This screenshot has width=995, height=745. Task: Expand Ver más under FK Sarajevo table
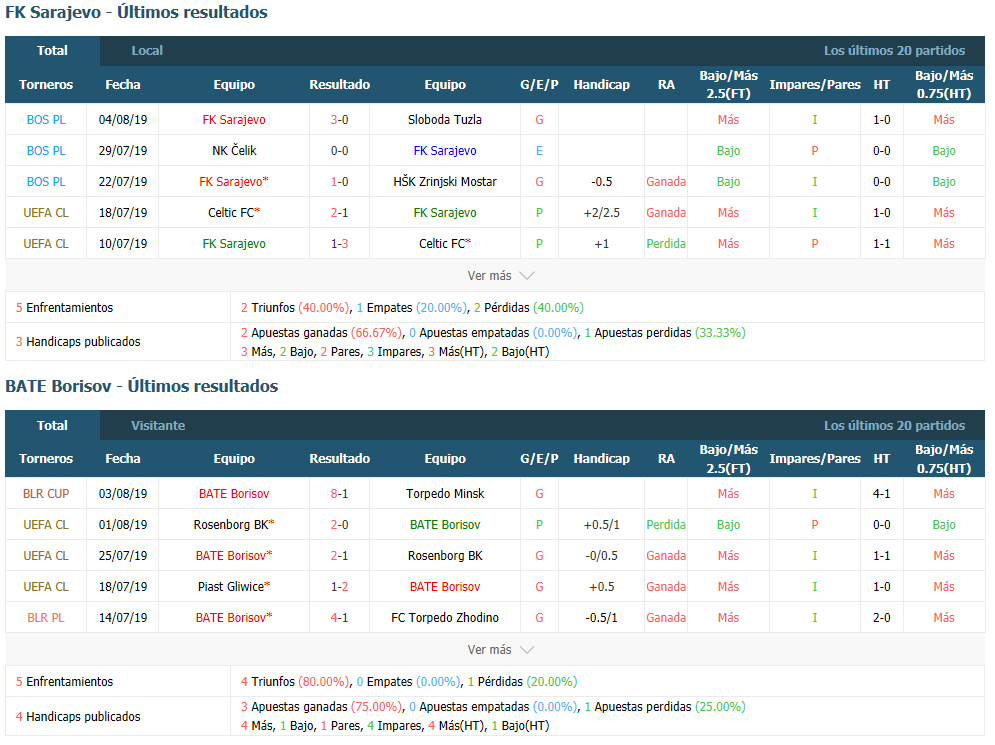[x=501, y=276]
